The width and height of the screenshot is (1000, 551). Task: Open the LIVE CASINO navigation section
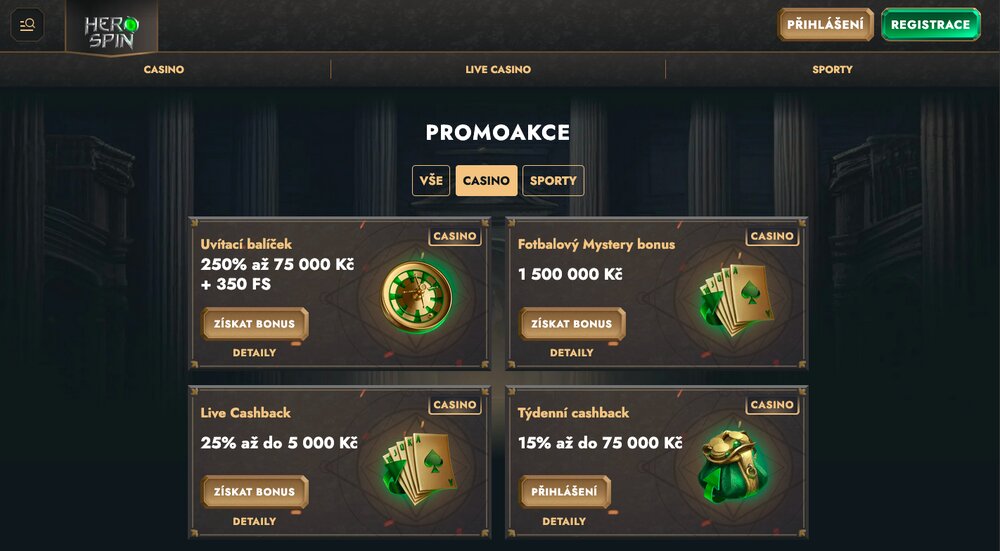[498, 70]
